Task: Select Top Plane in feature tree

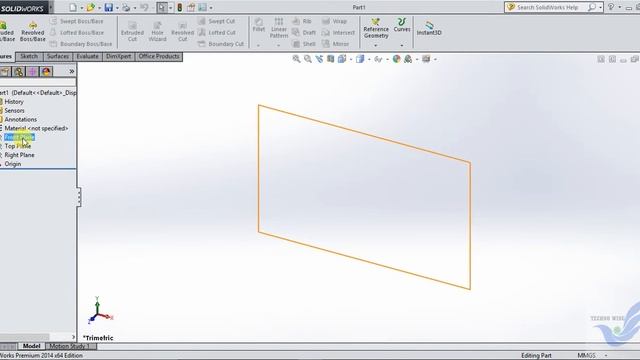Action: (x=18, y=146)
